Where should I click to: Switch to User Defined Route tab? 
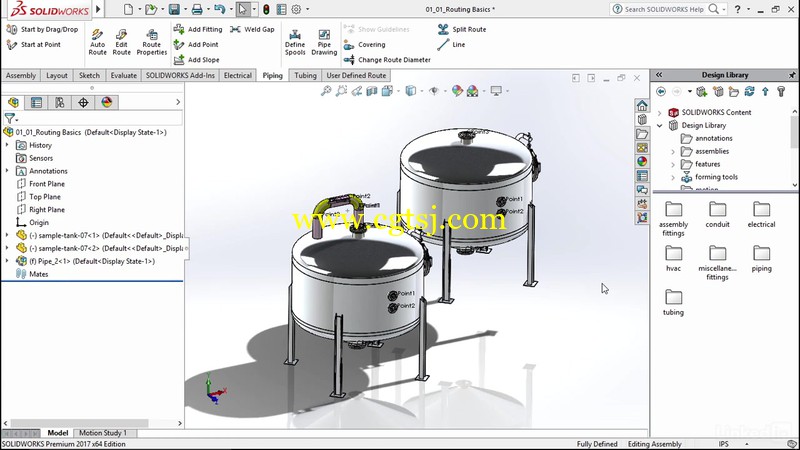[x=356, y=76]
